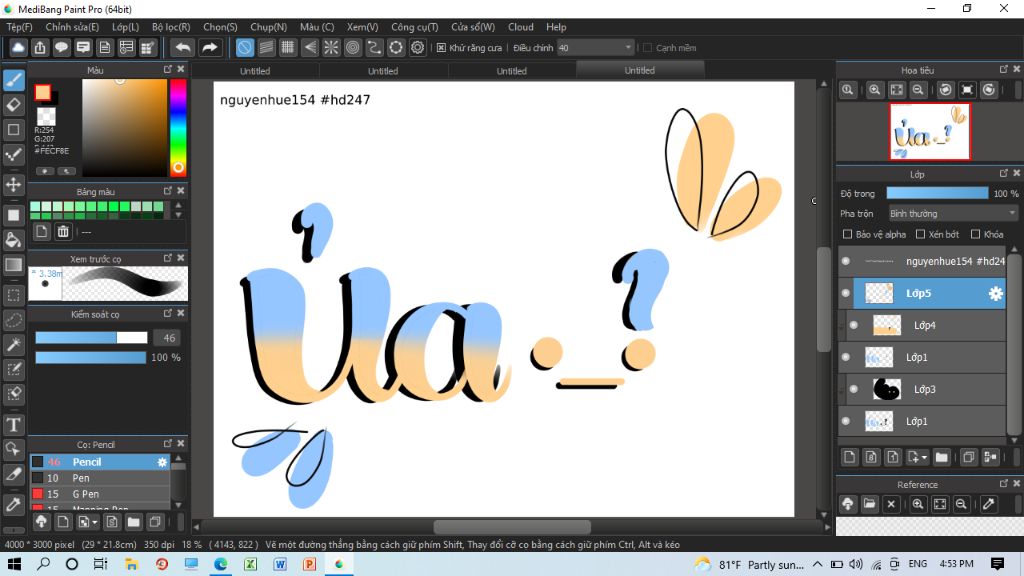Add a new layer folder
The height and width of the screenshot is (576, 1024).
941,457
